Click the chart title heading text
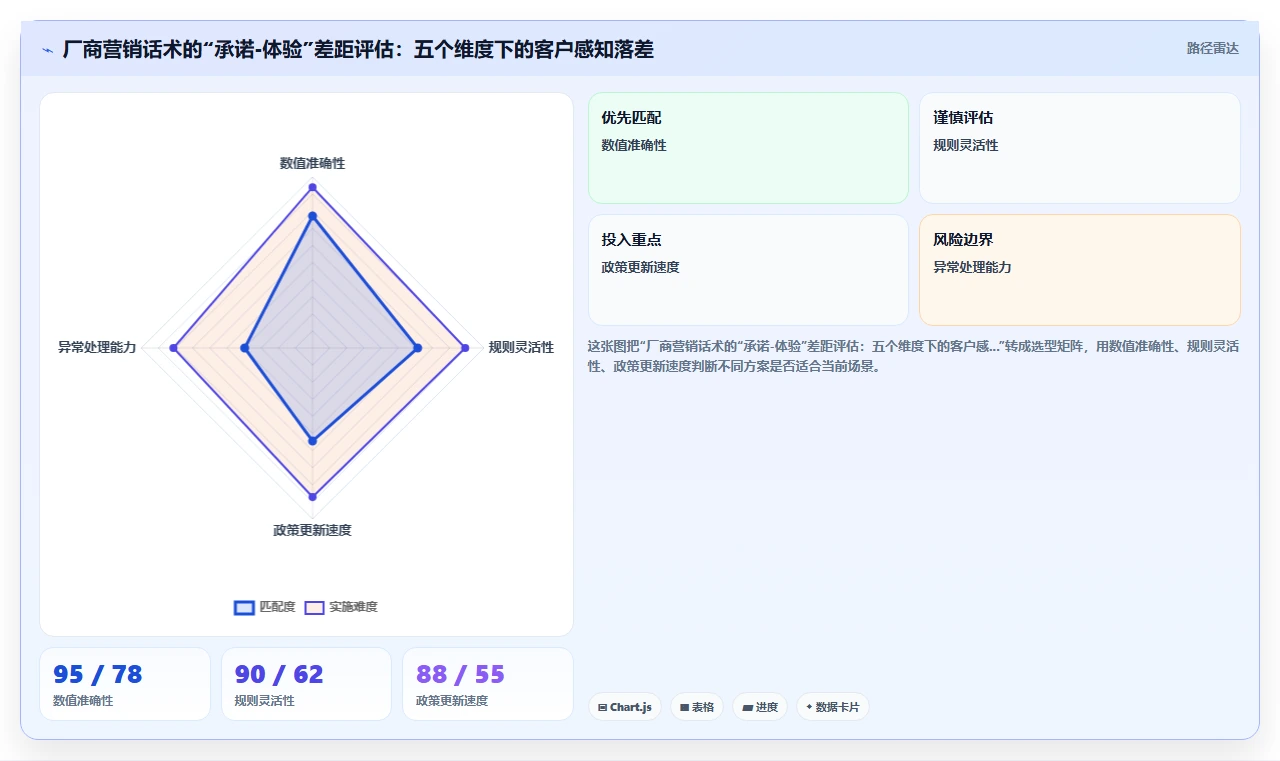The width and height of the screenshot is (1280, 761). point(358,49)
